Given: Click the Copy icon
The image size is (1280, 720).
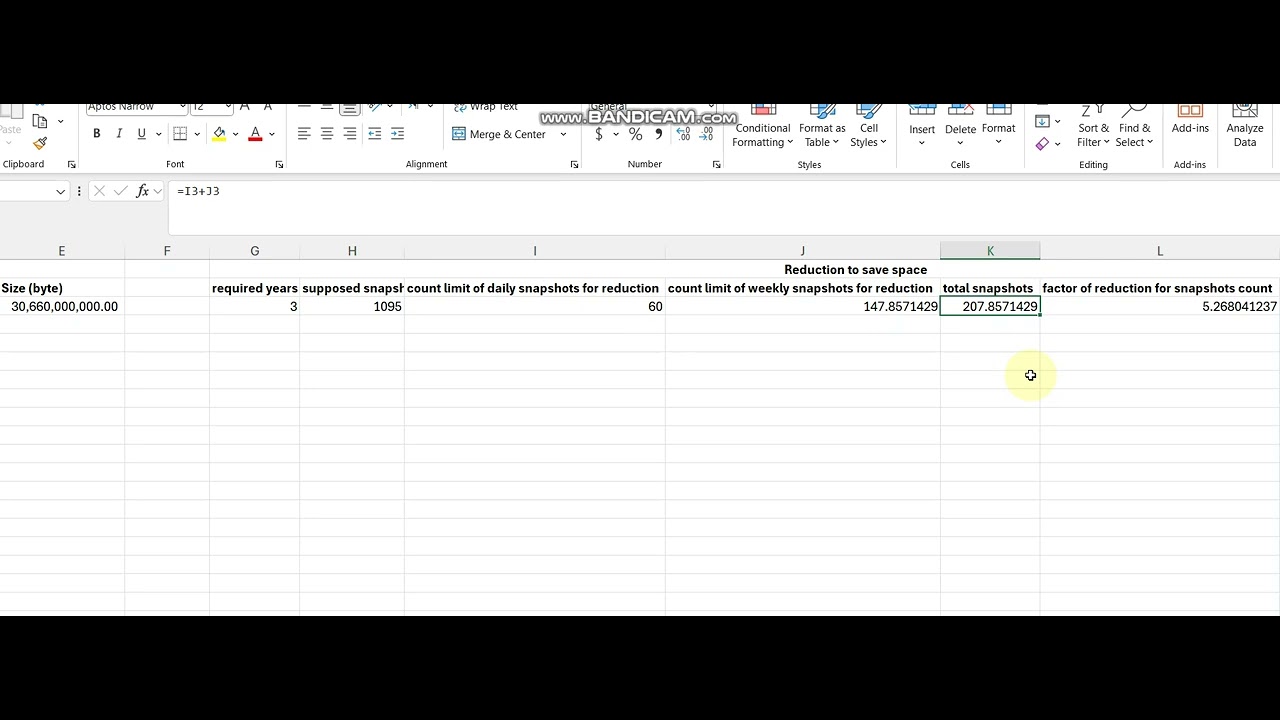Looking at the screenshot, I should pyautogui.click(x=40, y=121).
